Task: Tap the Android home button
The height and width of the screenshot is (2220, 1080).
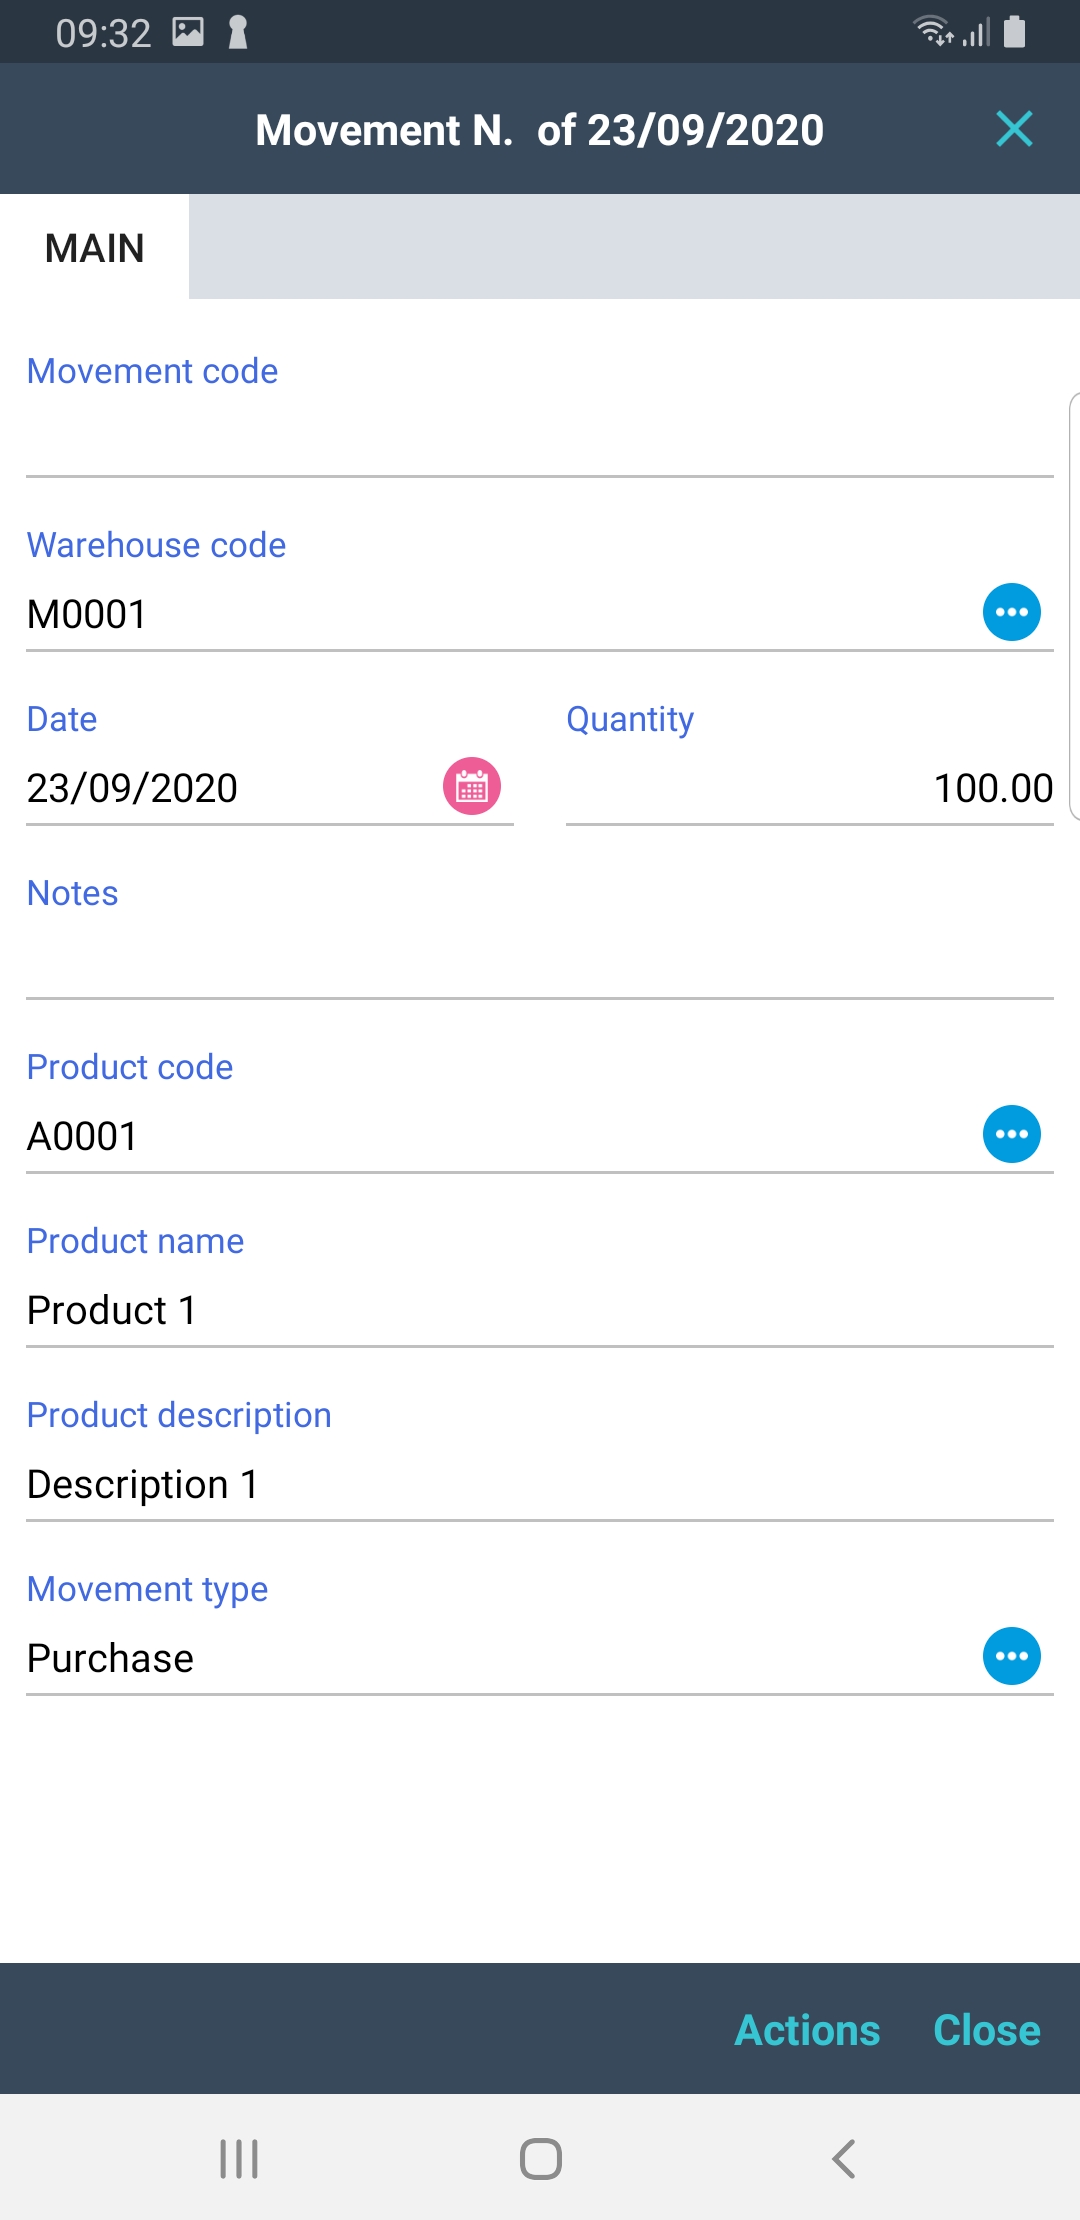Action: (x=540, y=2158)
